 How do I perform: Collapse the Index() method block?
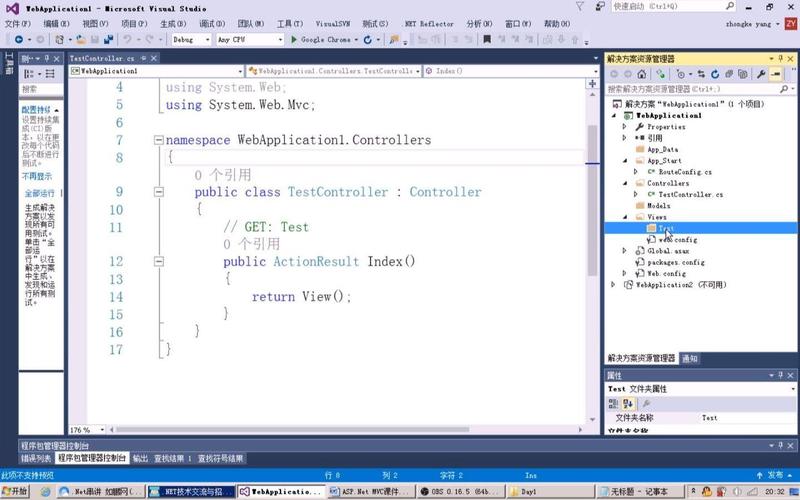point(159,261)
